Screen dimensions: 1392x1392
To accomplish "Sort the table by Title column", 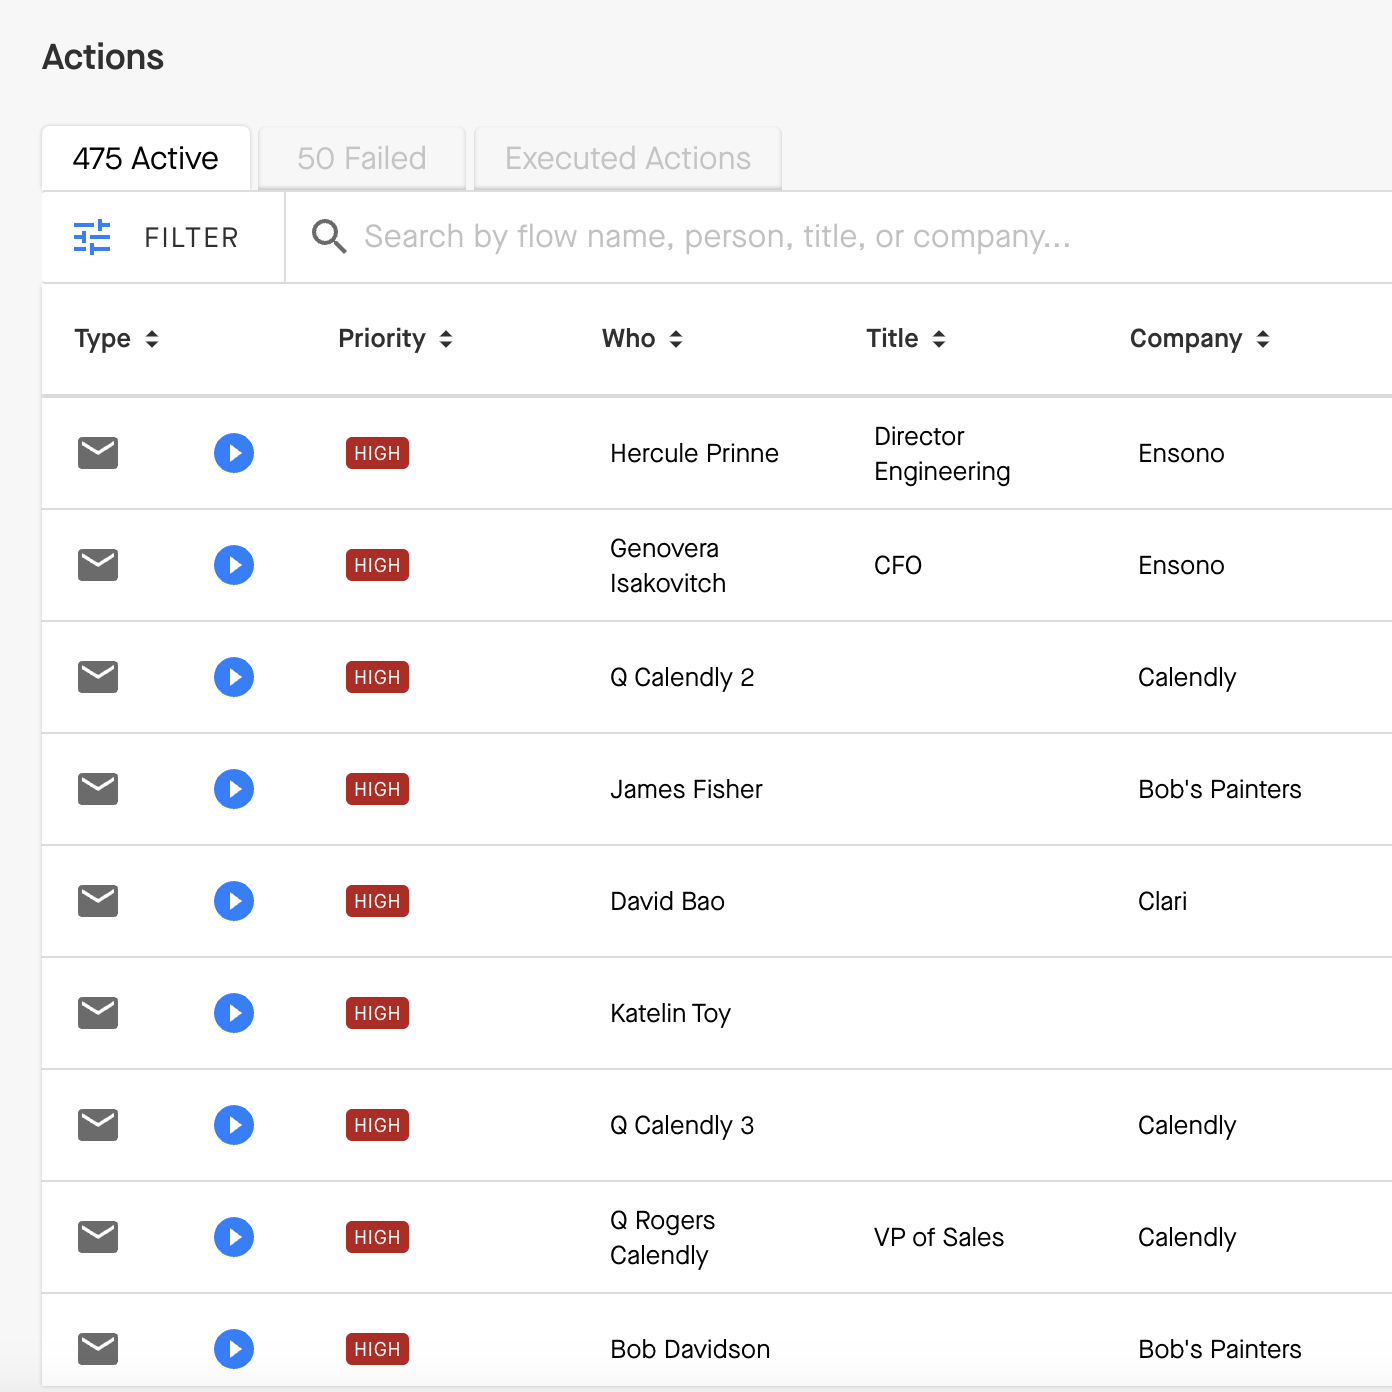I will tap(906, 339).
